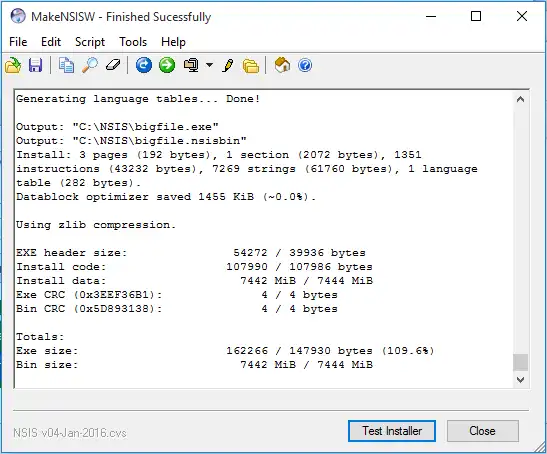Viewport: 547px width, 454px height.
Task: Click the log scrollbar thumb
Action: point(520,362)
